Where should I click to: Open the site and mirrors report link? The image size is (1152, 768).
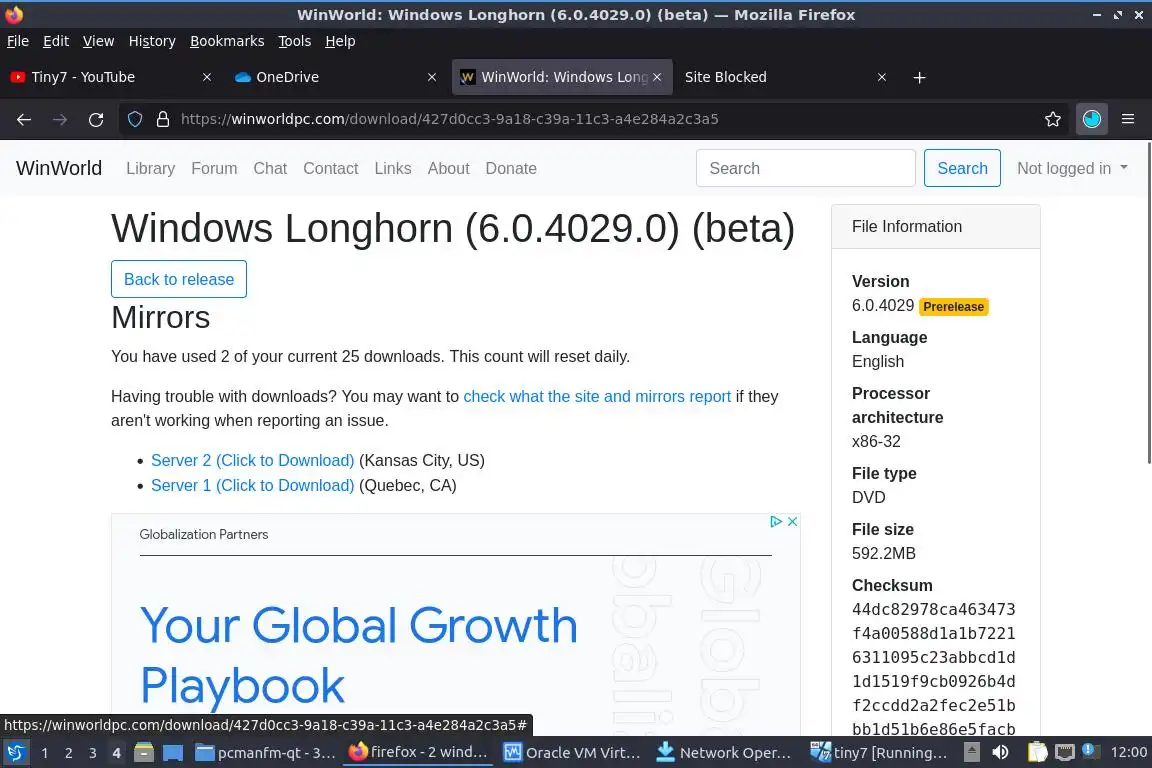(597, 397)
